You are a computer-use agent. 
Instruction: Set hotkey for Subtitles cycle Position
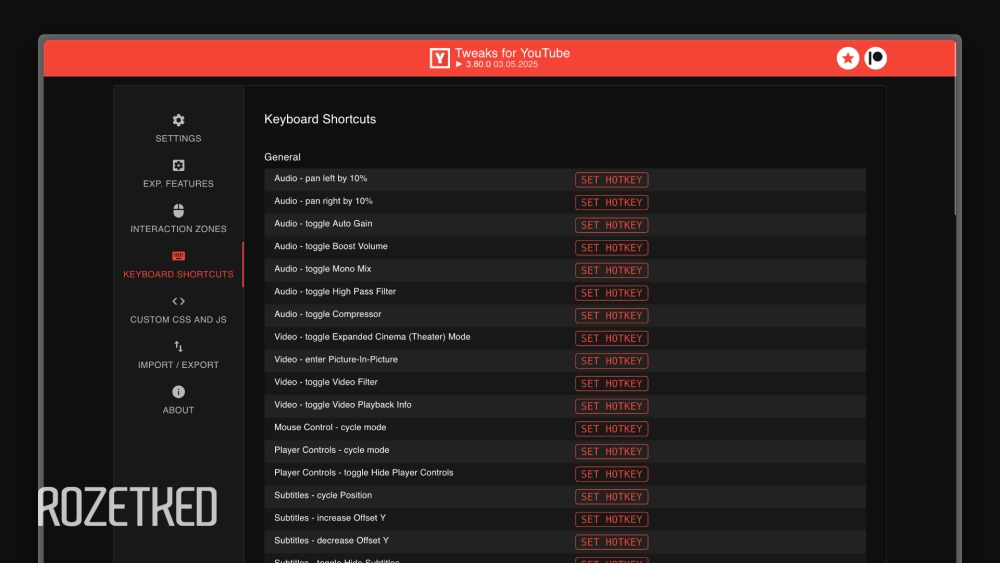(x=611, y=497)
